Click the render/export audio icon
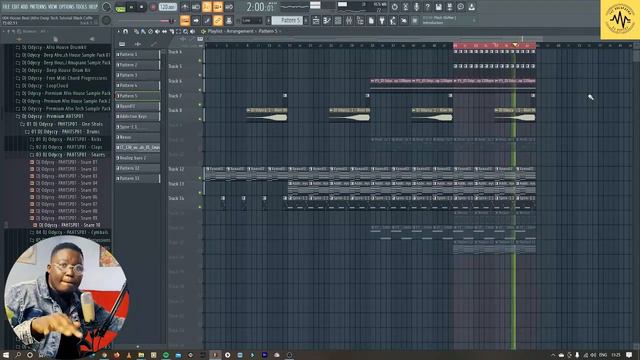This screenshot has height=360, width=640. pyautogui.click(x=449, y=7)
